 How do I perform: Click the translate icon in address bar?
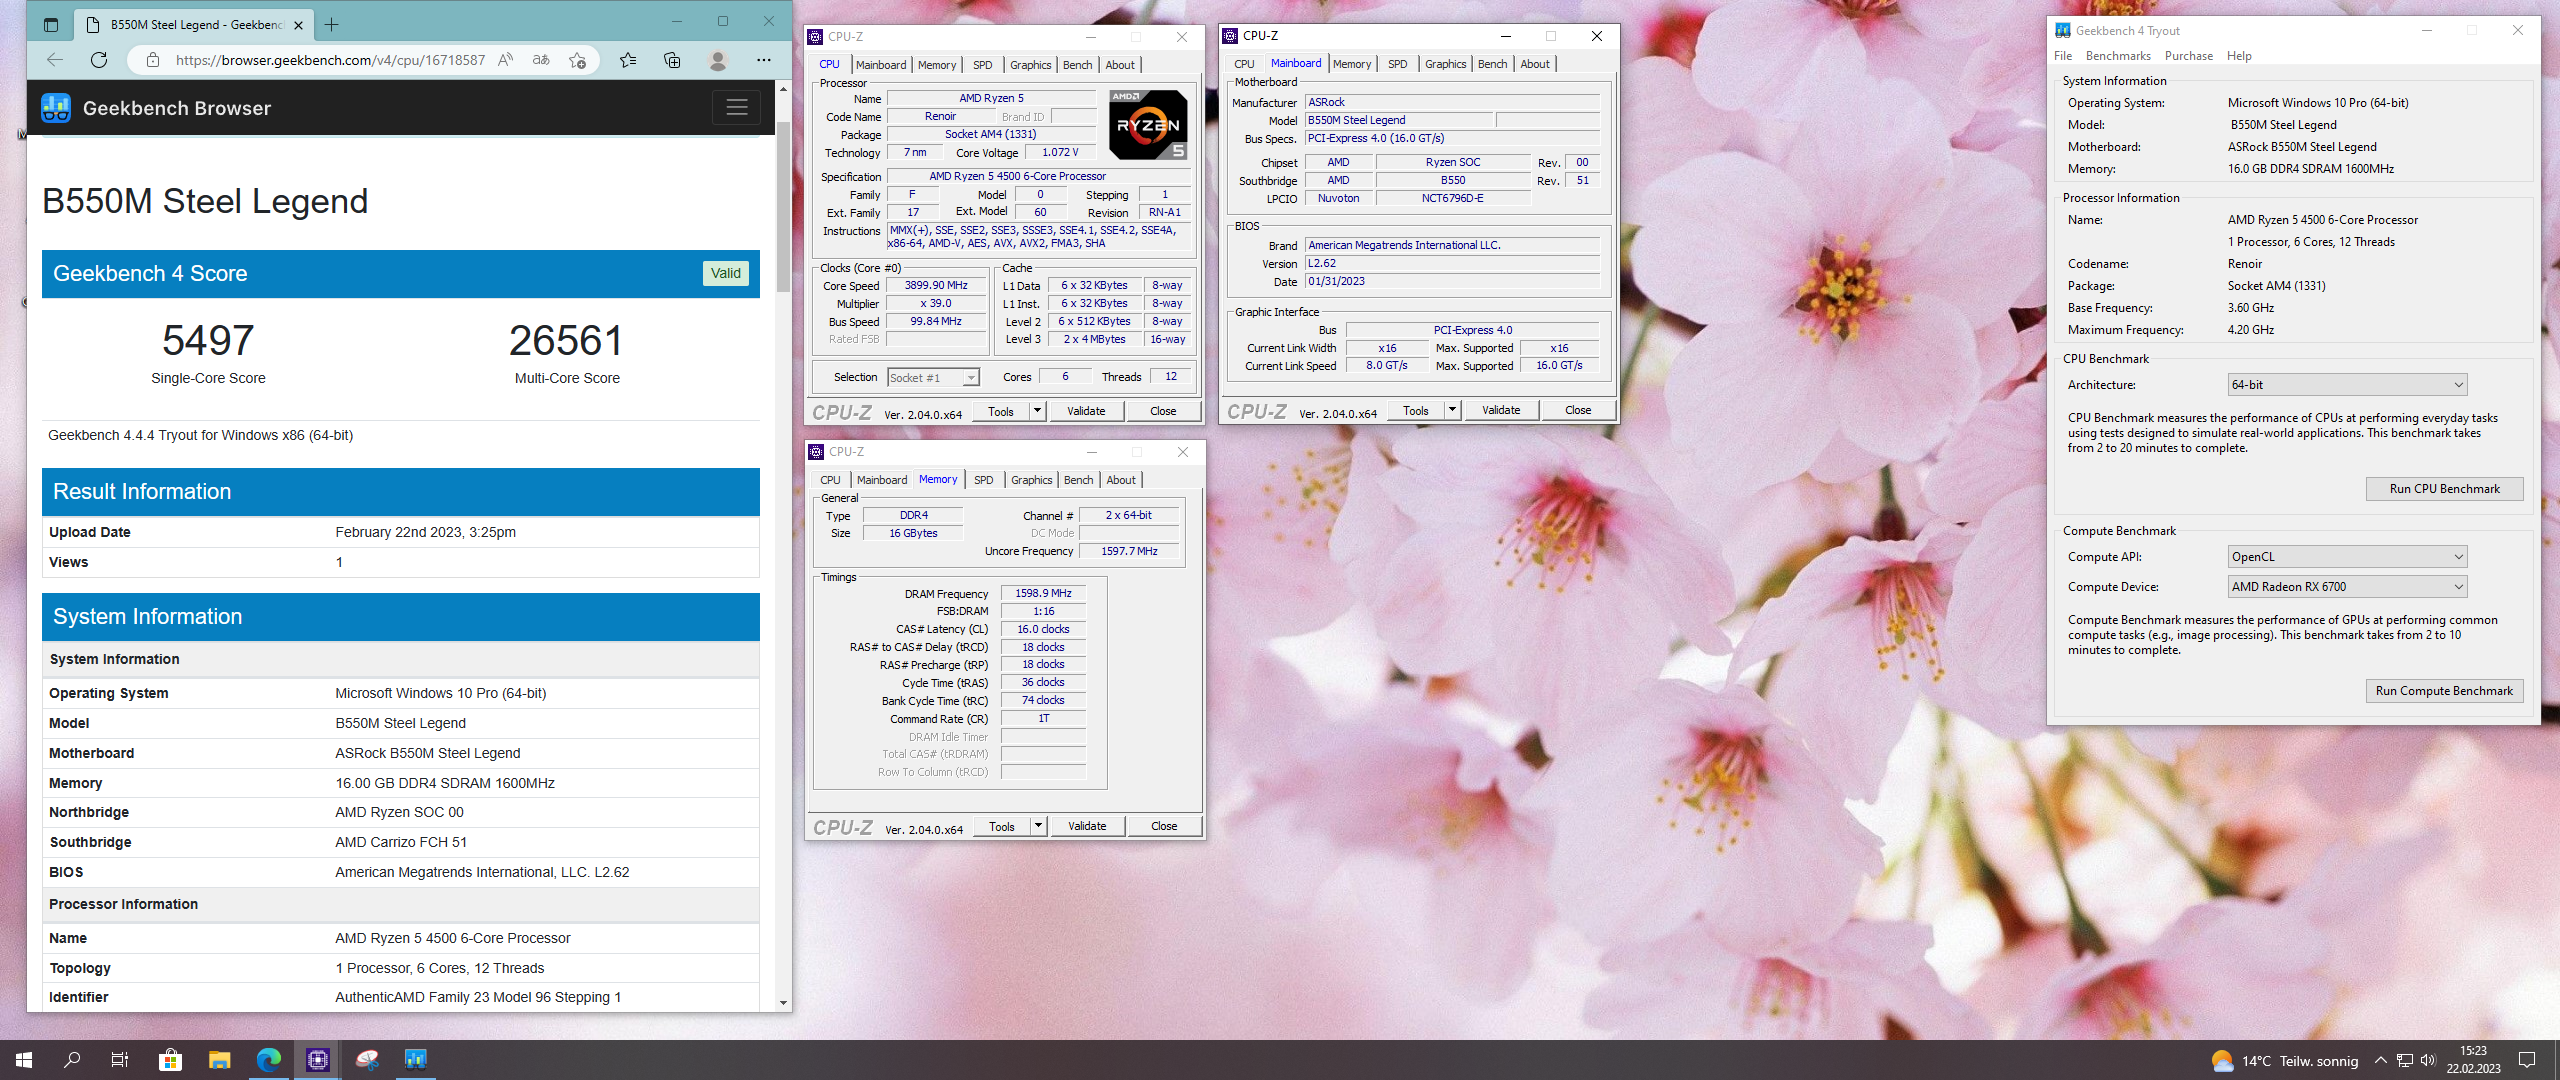541,60
